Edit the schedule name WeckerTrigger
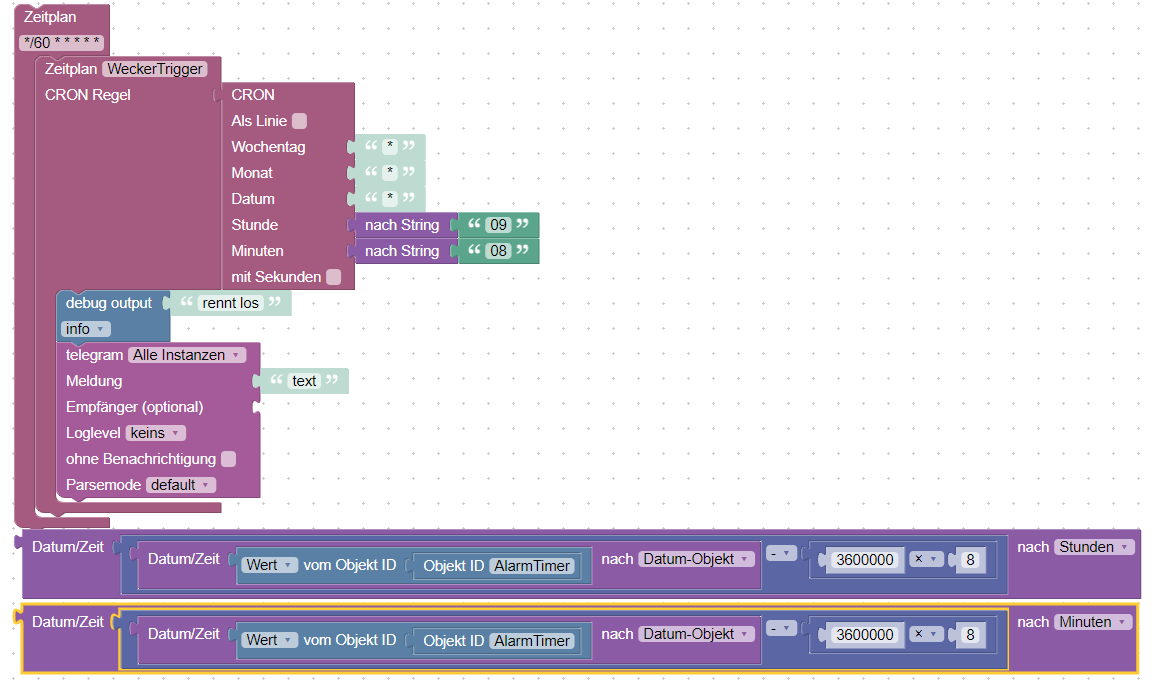This screenshot has height=688, width=1158. point(155,69)
